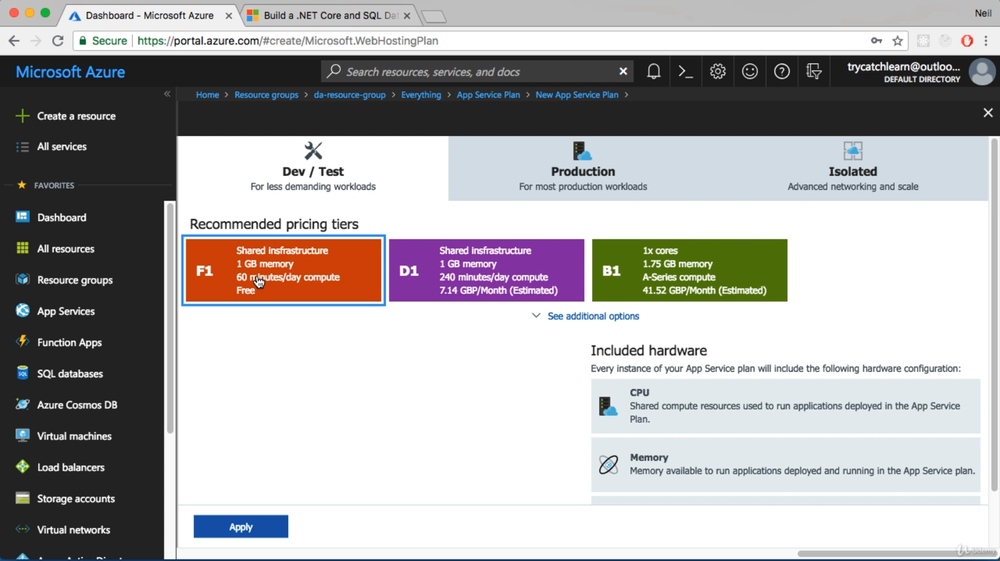Open a new browser tab
This screenshot has height=561, width=1000.
(434, 16)
